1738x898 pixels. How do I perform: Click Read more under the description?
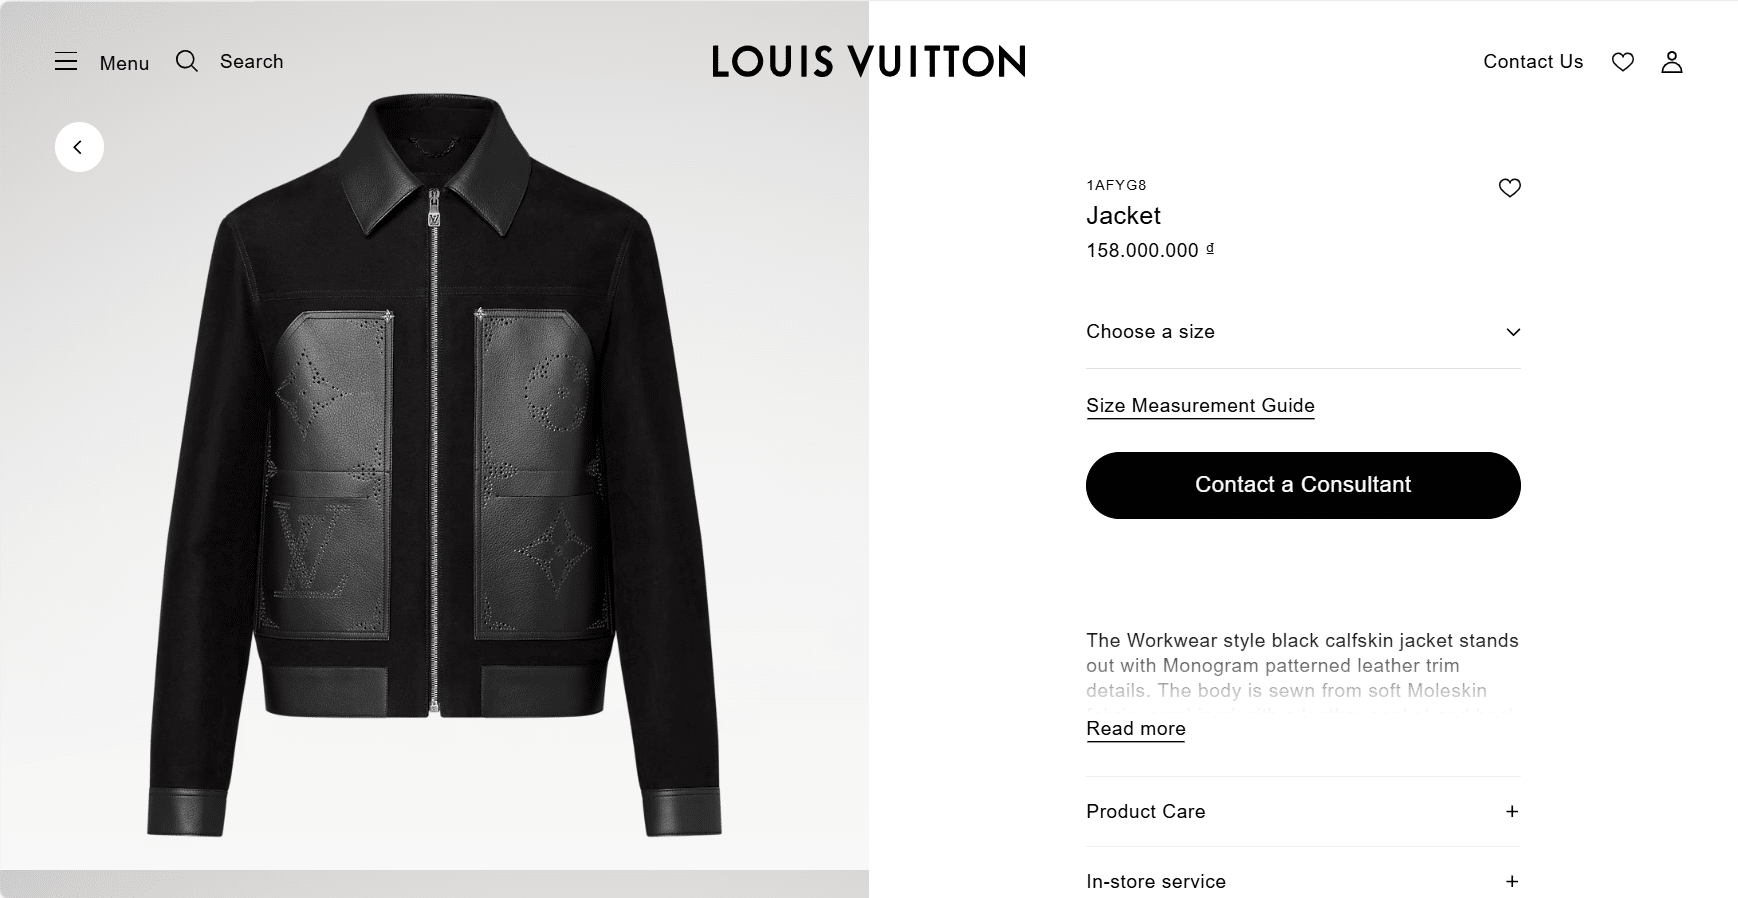(x=1135, y=728)
